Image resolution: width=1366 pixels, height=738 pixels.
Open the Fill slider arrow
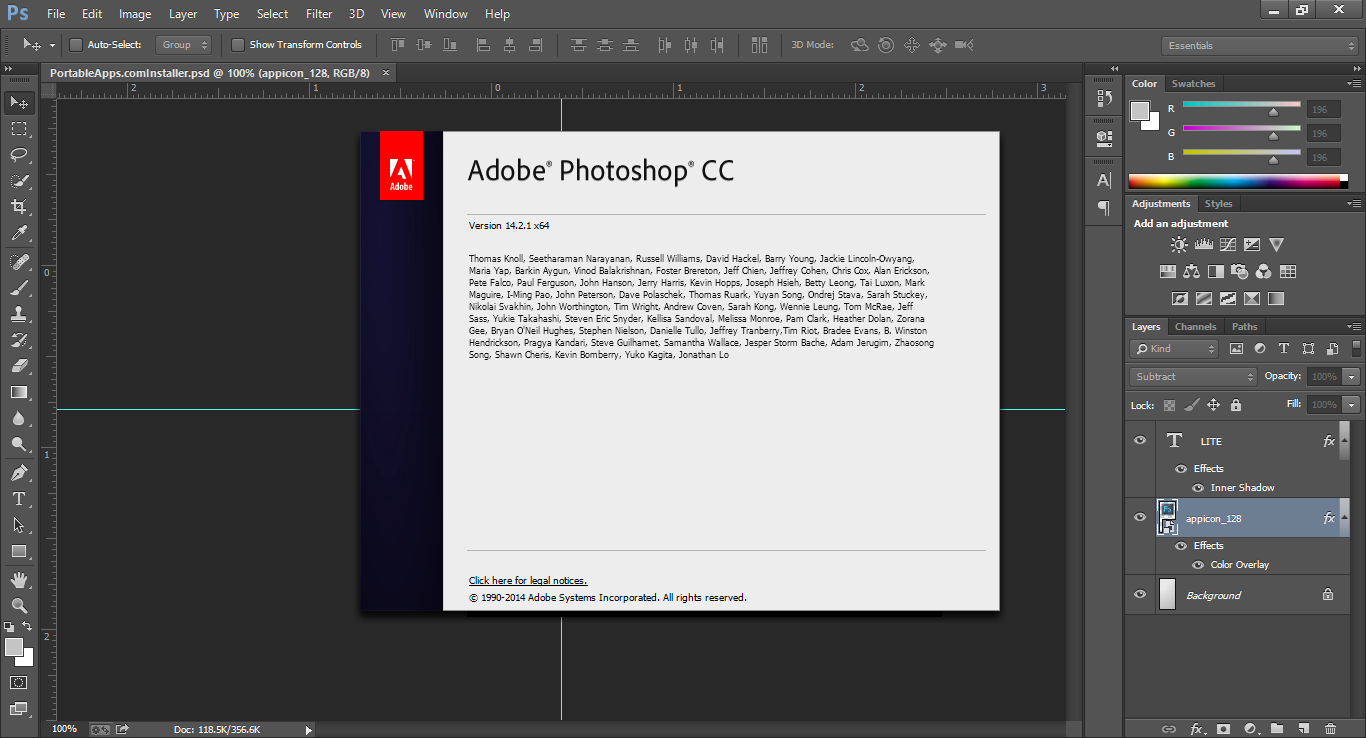(1352, 405)
